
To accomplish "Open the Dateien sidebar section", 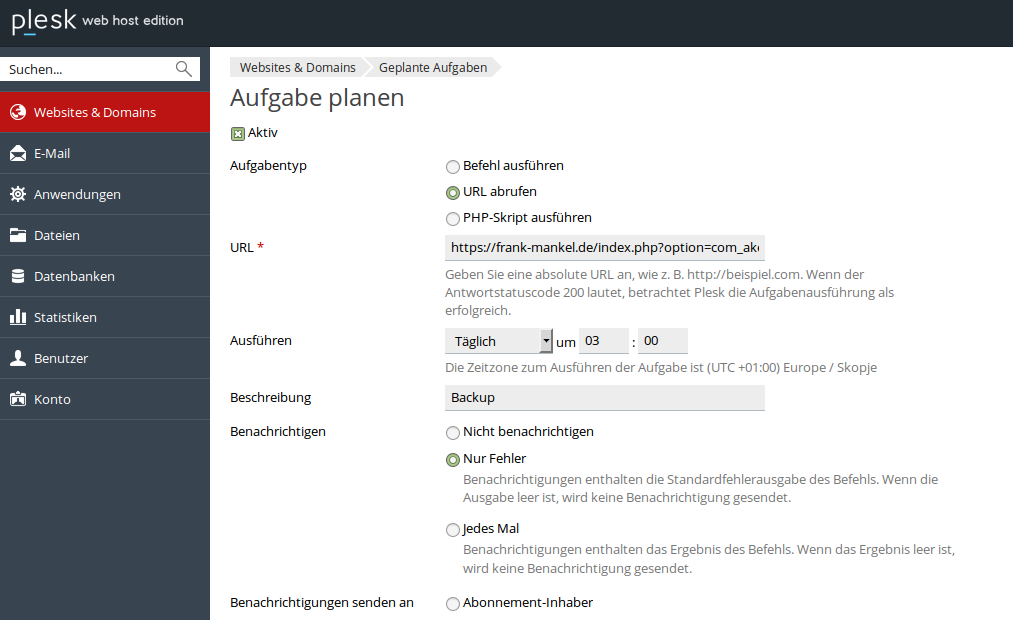I will click(x=105, y=235).
